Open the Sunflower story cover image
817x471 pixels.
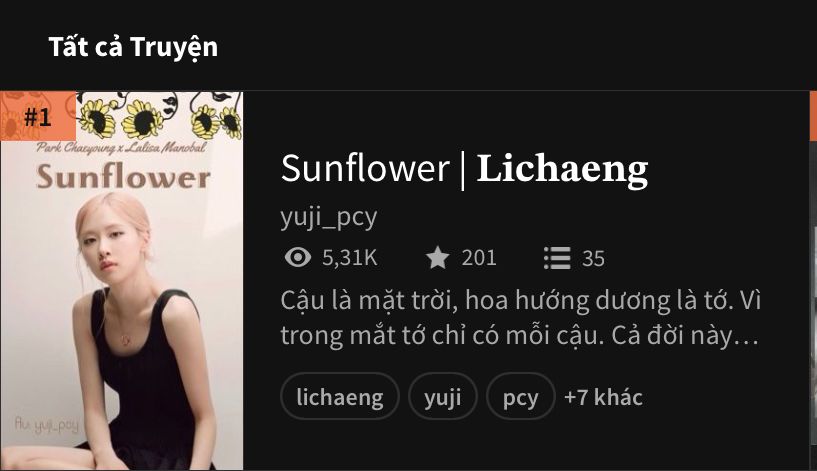pos(121,281)
